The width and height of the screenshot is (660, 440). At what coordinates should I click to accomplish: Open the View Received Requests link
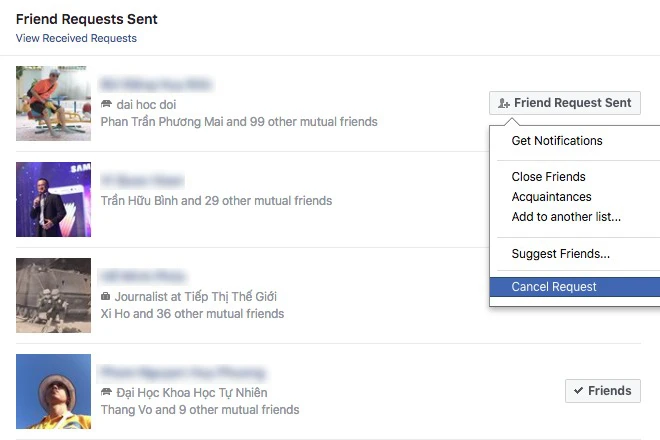pos(76,39)
